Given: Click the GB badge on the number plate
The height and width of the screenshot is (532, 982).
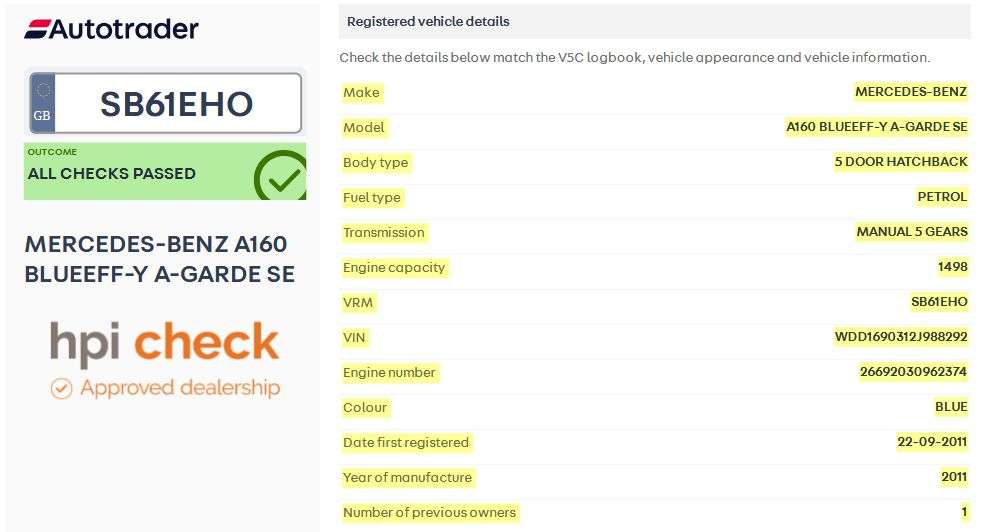Looking at the screenshot, I should [x=42, y=104].
